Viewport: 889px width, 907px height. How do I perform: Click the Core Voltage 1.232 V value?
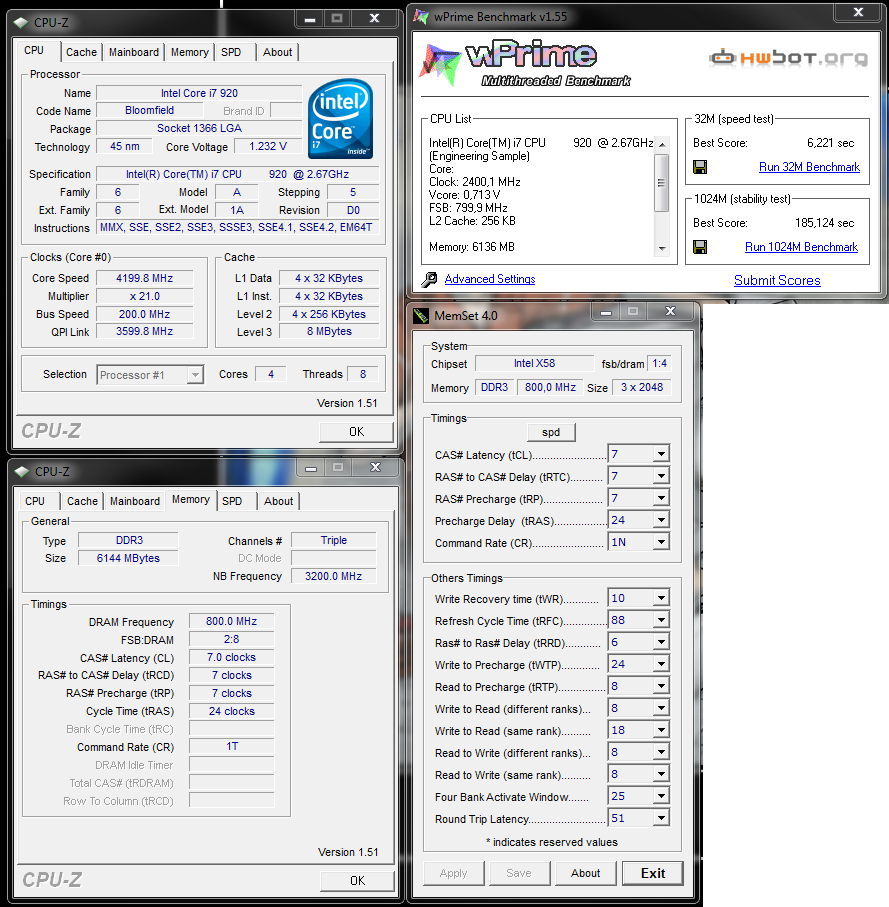coord(268,146)
